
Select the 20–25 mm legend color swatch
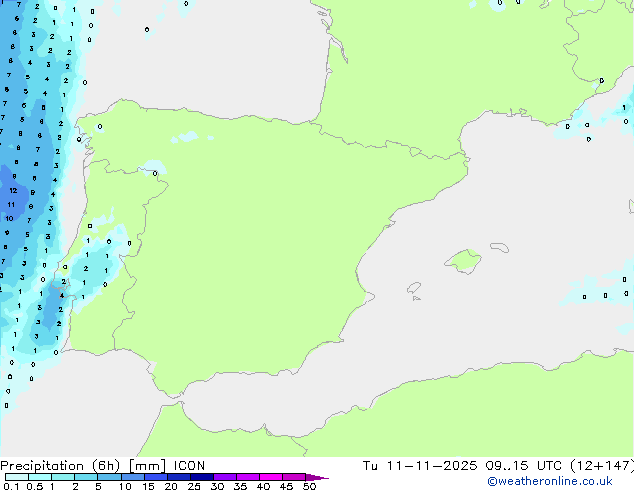click(x=178, y=477)
